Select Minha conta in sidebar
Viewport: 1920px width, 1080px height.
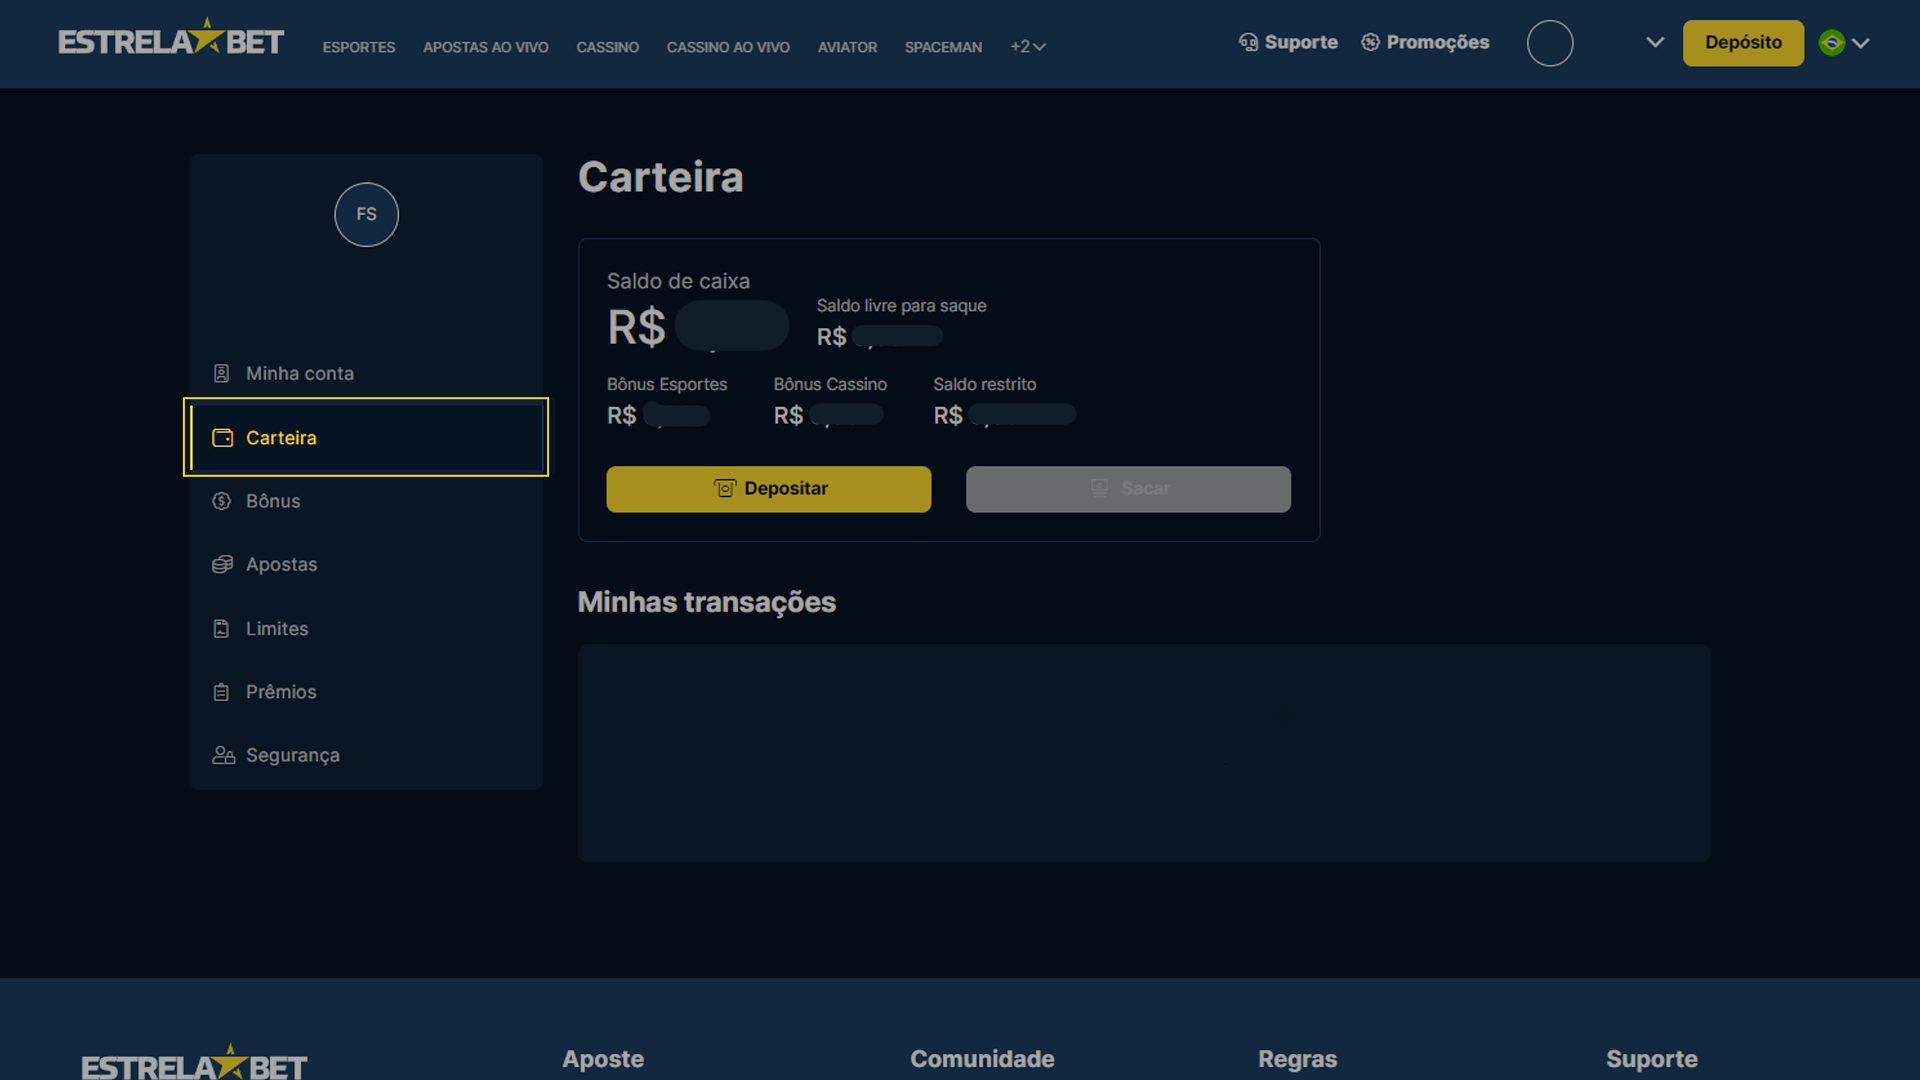tap(366, 373)
